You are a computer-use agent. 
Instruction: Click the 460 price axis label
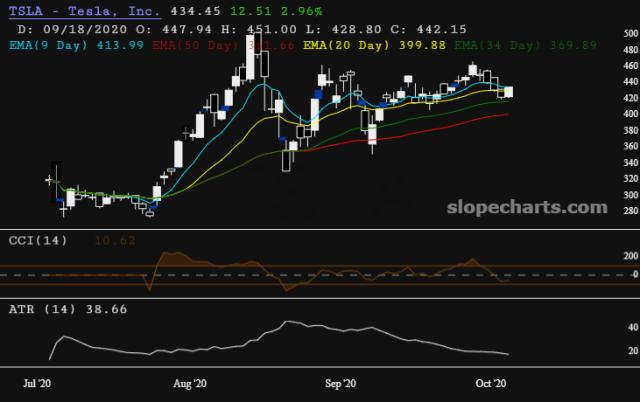[631, 66]
